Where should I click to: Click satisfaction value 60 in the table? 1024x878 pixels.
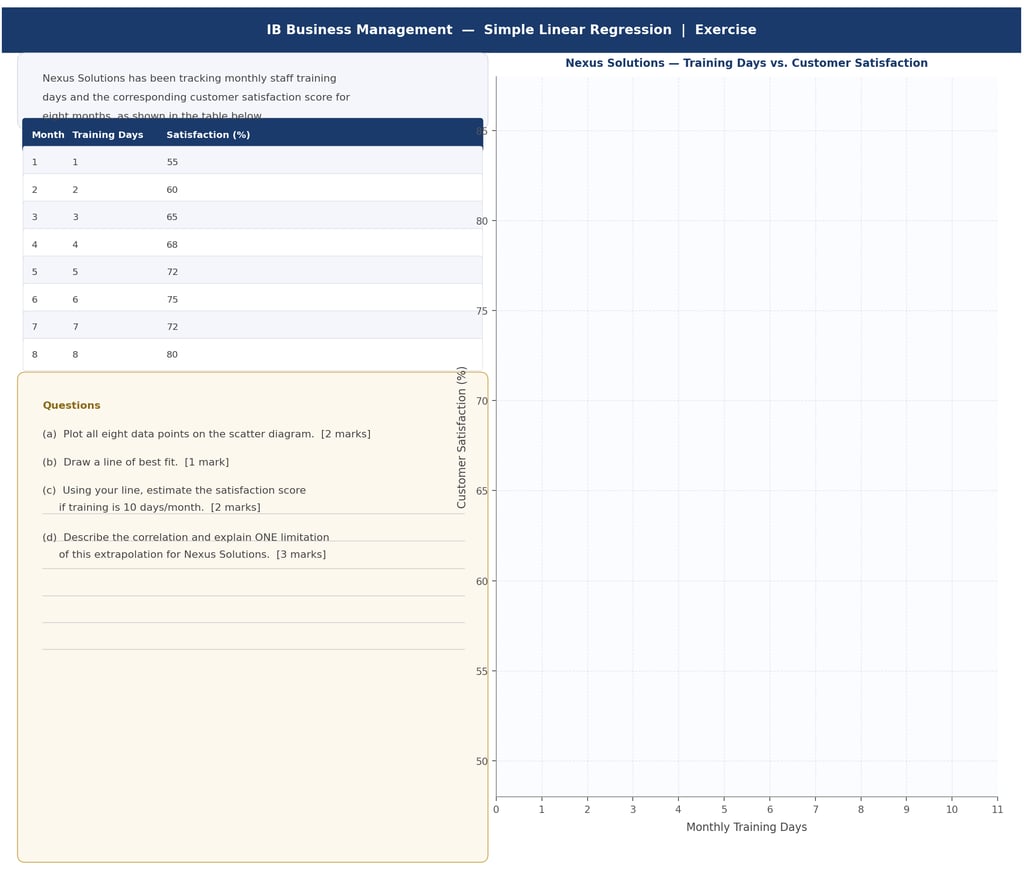[x=172, y=189]
